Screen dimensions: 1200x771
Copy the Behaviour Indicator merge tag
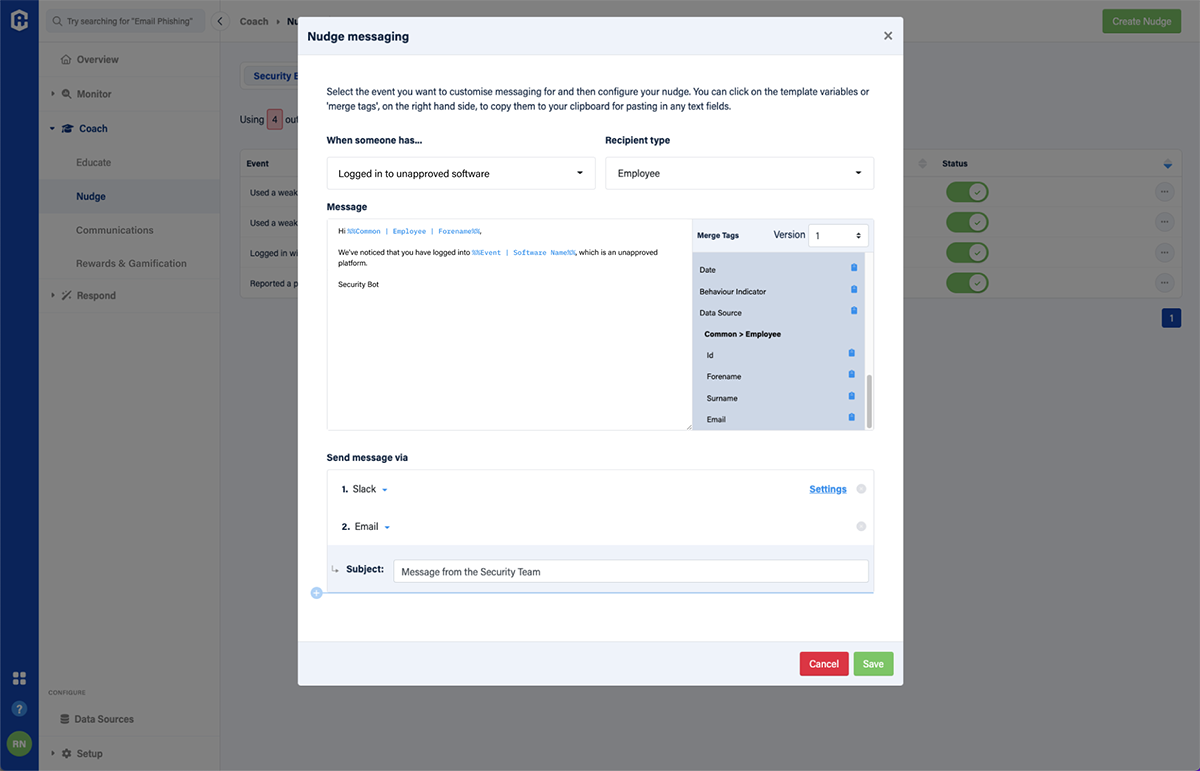pyautogui.click(x=851, y=290)
